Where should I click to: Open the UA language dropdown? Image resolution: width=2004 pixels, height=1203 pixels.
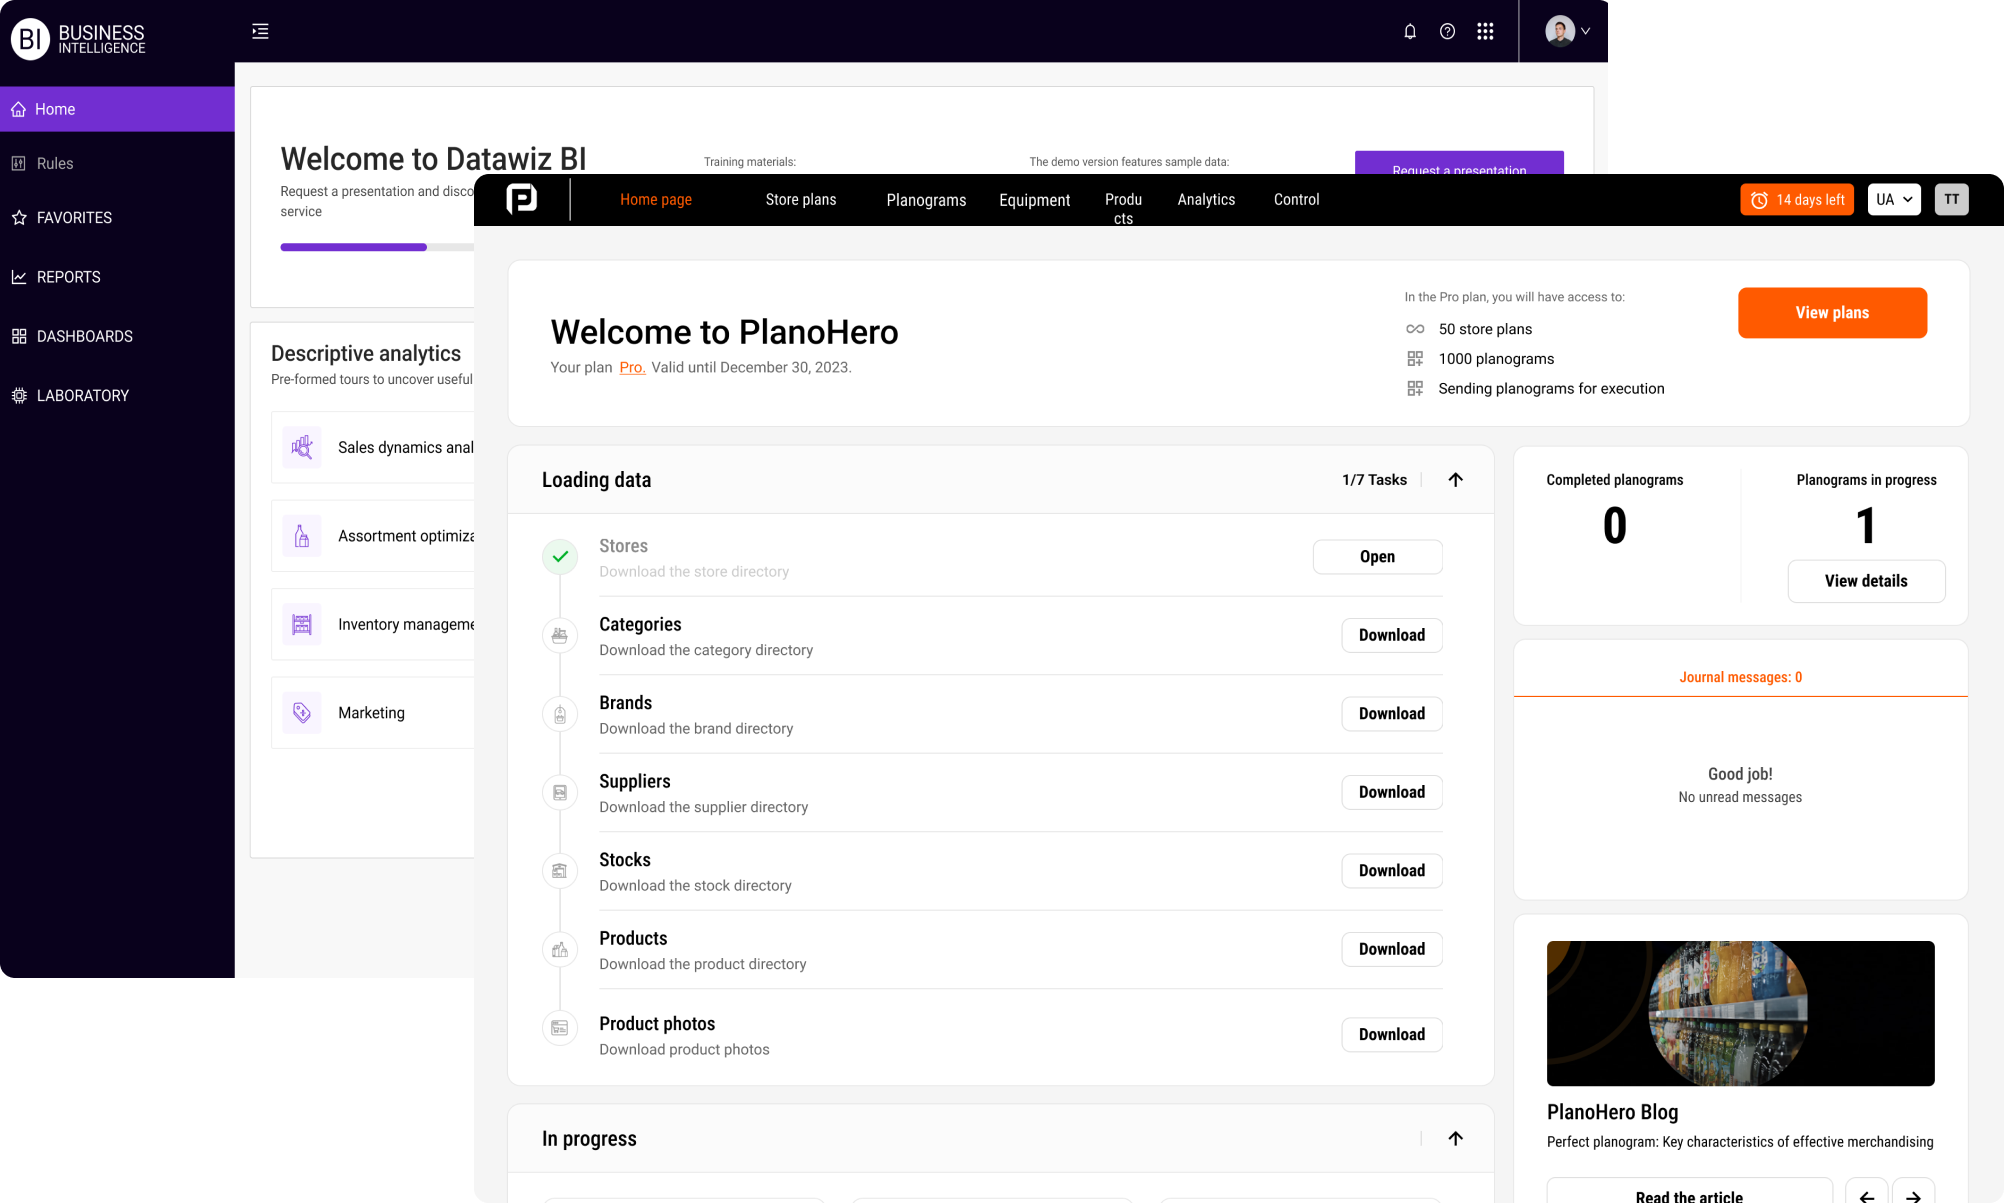coord(1894,199)
